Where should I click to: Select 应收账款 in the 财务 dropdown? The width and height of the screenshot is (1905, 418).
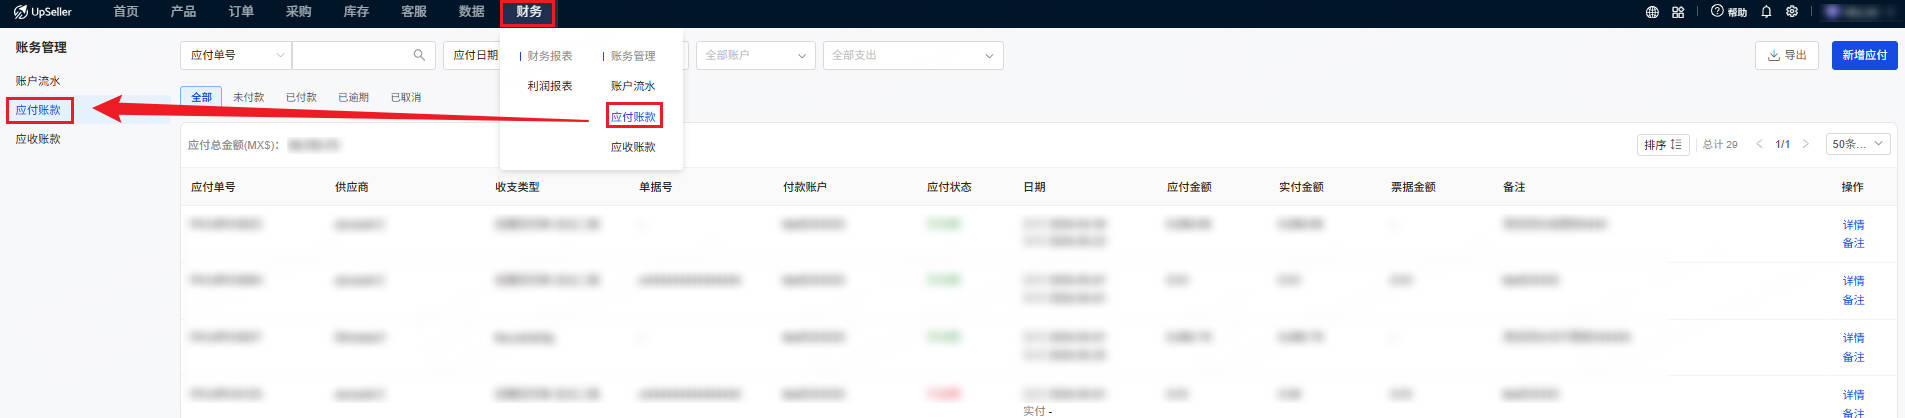[633, 147]
